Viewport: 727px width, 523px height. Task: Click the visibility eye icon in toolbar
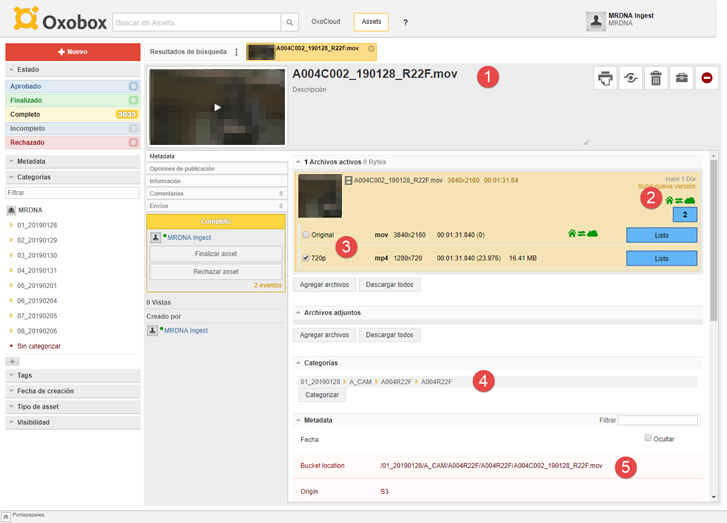tap(631, 78)
